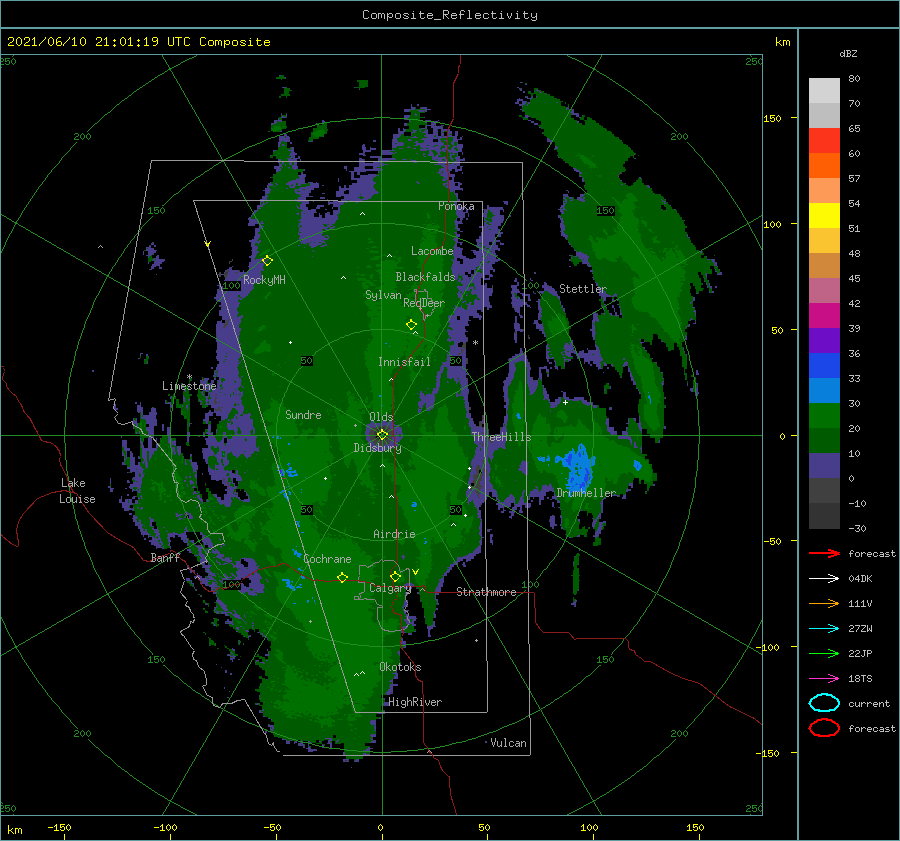This screenshot has width=900, height=841.
Task: Pick the blue 33-36 dBZ swatch
Action: click(x=824, y=366)
